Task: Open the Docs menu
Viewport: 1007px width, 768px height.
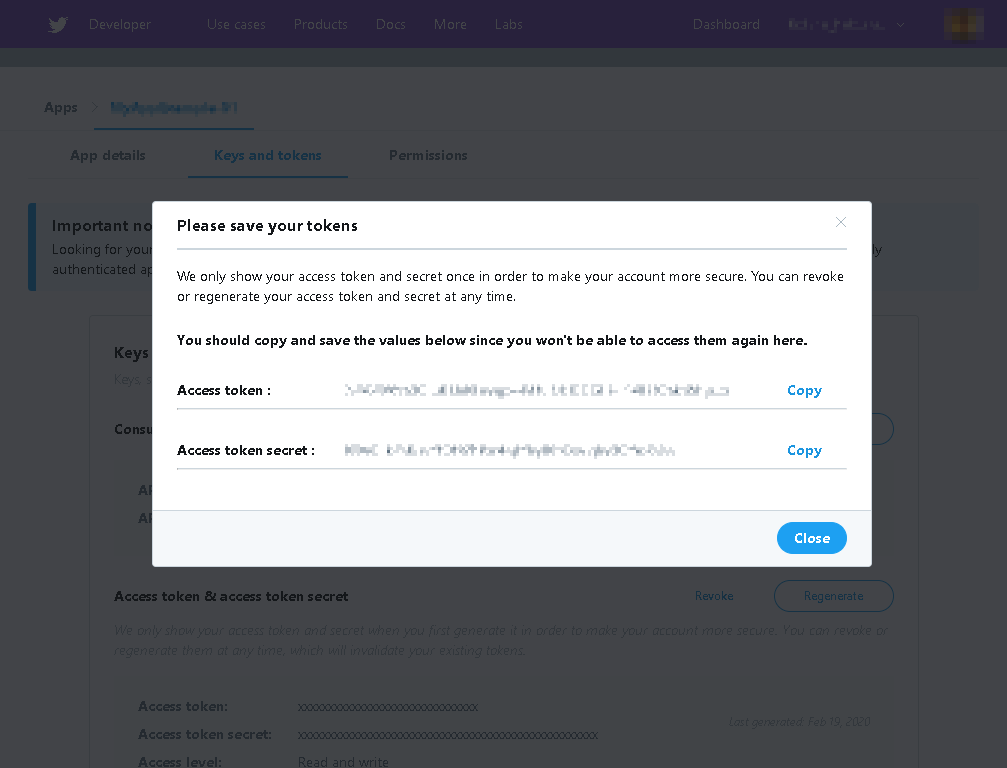Action: 390,24
